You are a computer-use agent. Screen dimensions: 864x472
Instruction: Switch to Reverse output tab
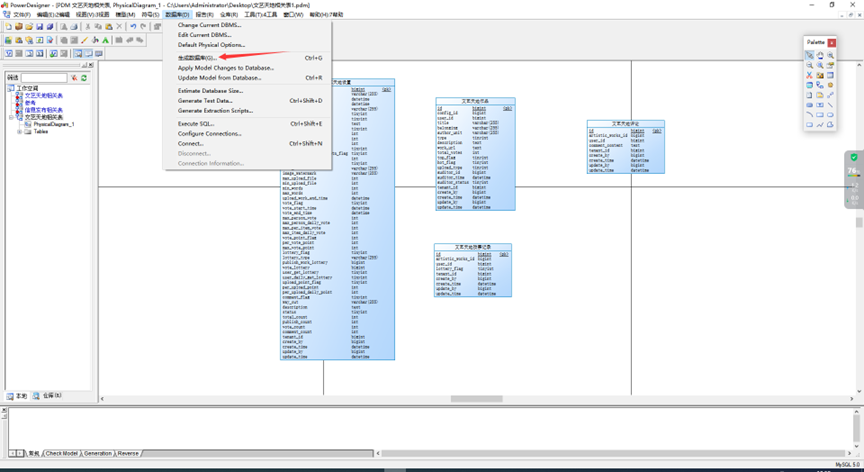click(128, 453)
